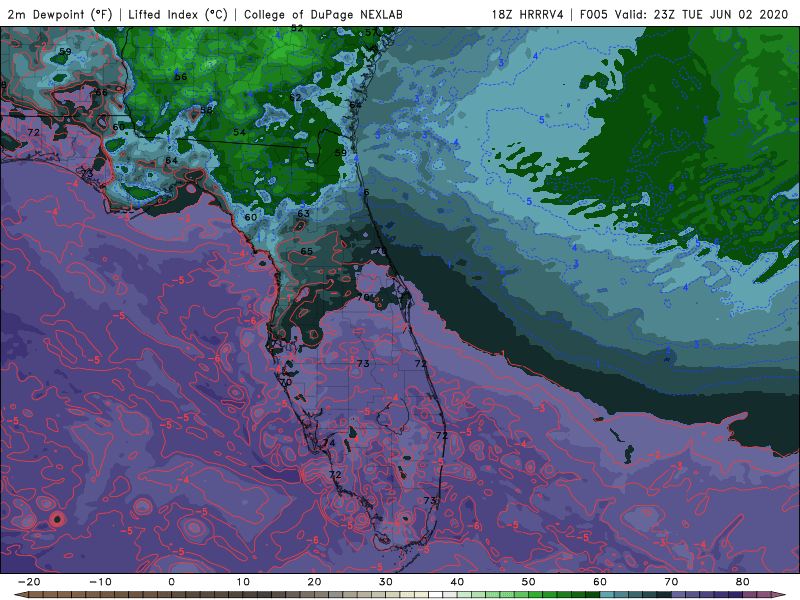Screen dimensions: 800x600
Task: Click the 10 label on the color scale
Action: [x=243, y=582]
